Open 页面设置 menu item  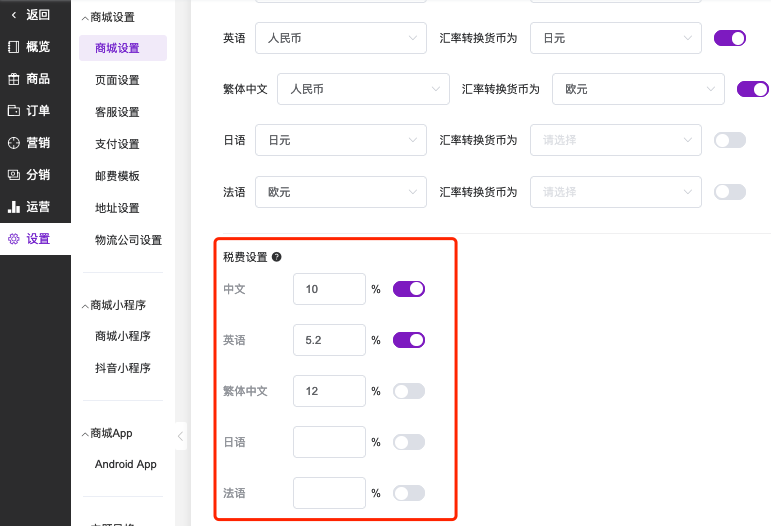117,80
